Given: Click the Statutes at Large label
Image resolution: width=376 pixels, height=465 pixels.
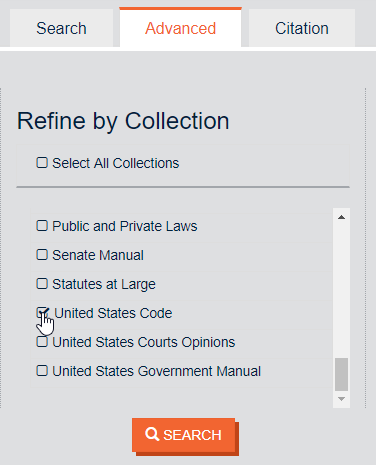Looking at the screenshot, I should [x=104, y=284].
